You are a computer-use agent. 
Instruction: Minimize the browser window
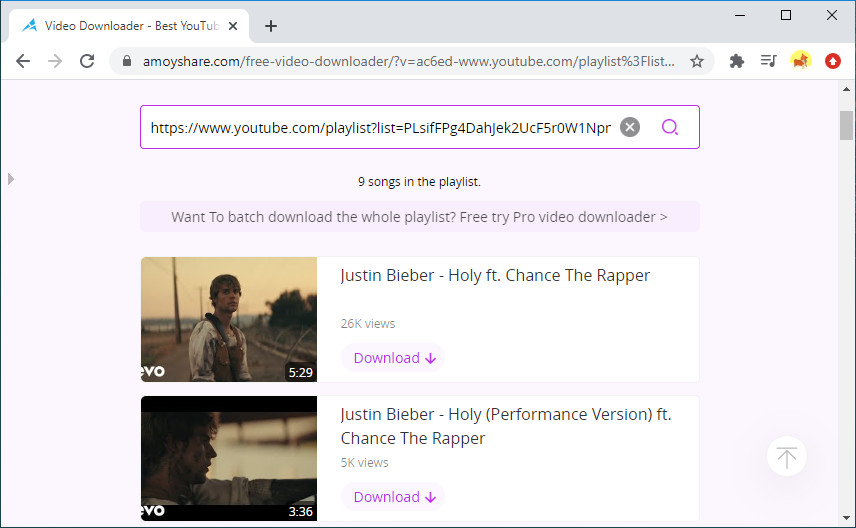[740, 15]
